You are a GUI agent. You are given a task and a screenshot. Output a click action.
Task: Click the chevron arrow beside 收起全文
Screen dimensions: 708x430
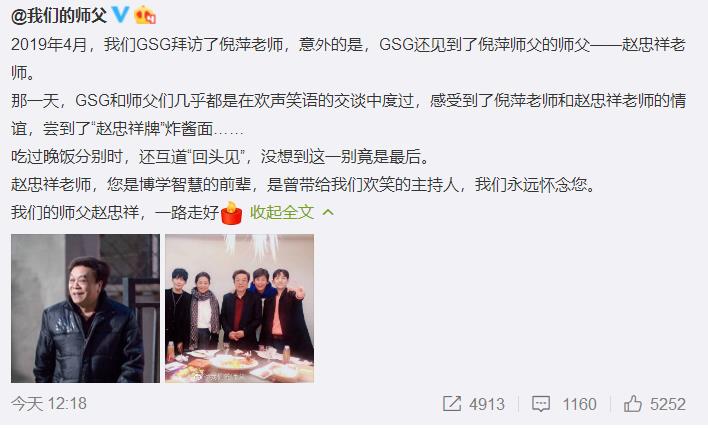click(x=328, y=212)
